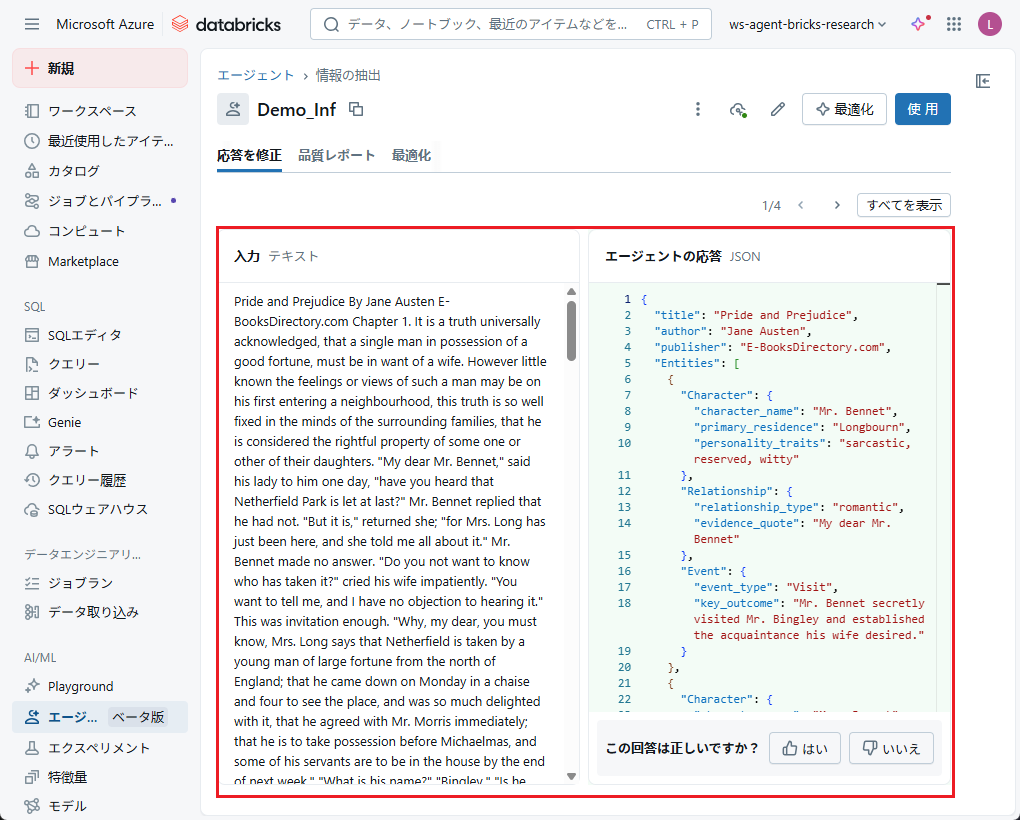Open the three-dot more options menu
The width and height of the screenshot is (1020, 820).
(x=698, y=109)
